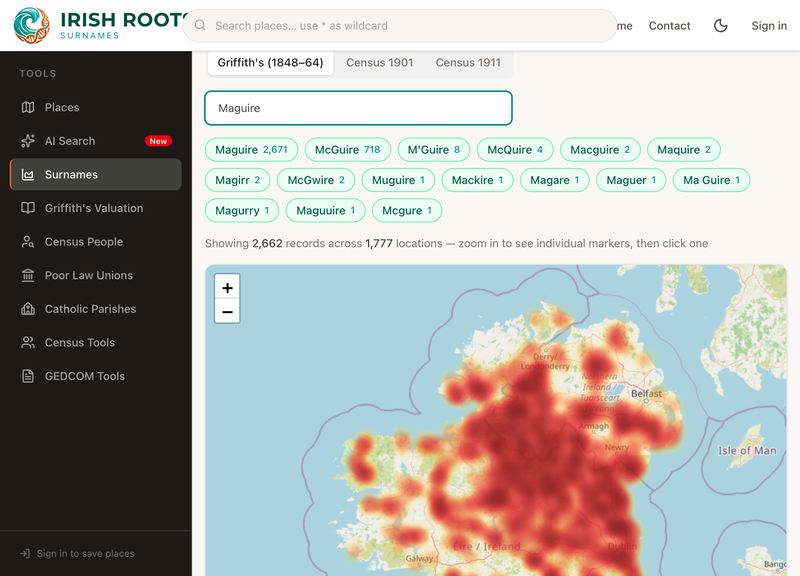The image size is (800, 576).
Task: Select the Magirr 2 variant chip
Action: (237, 180)
